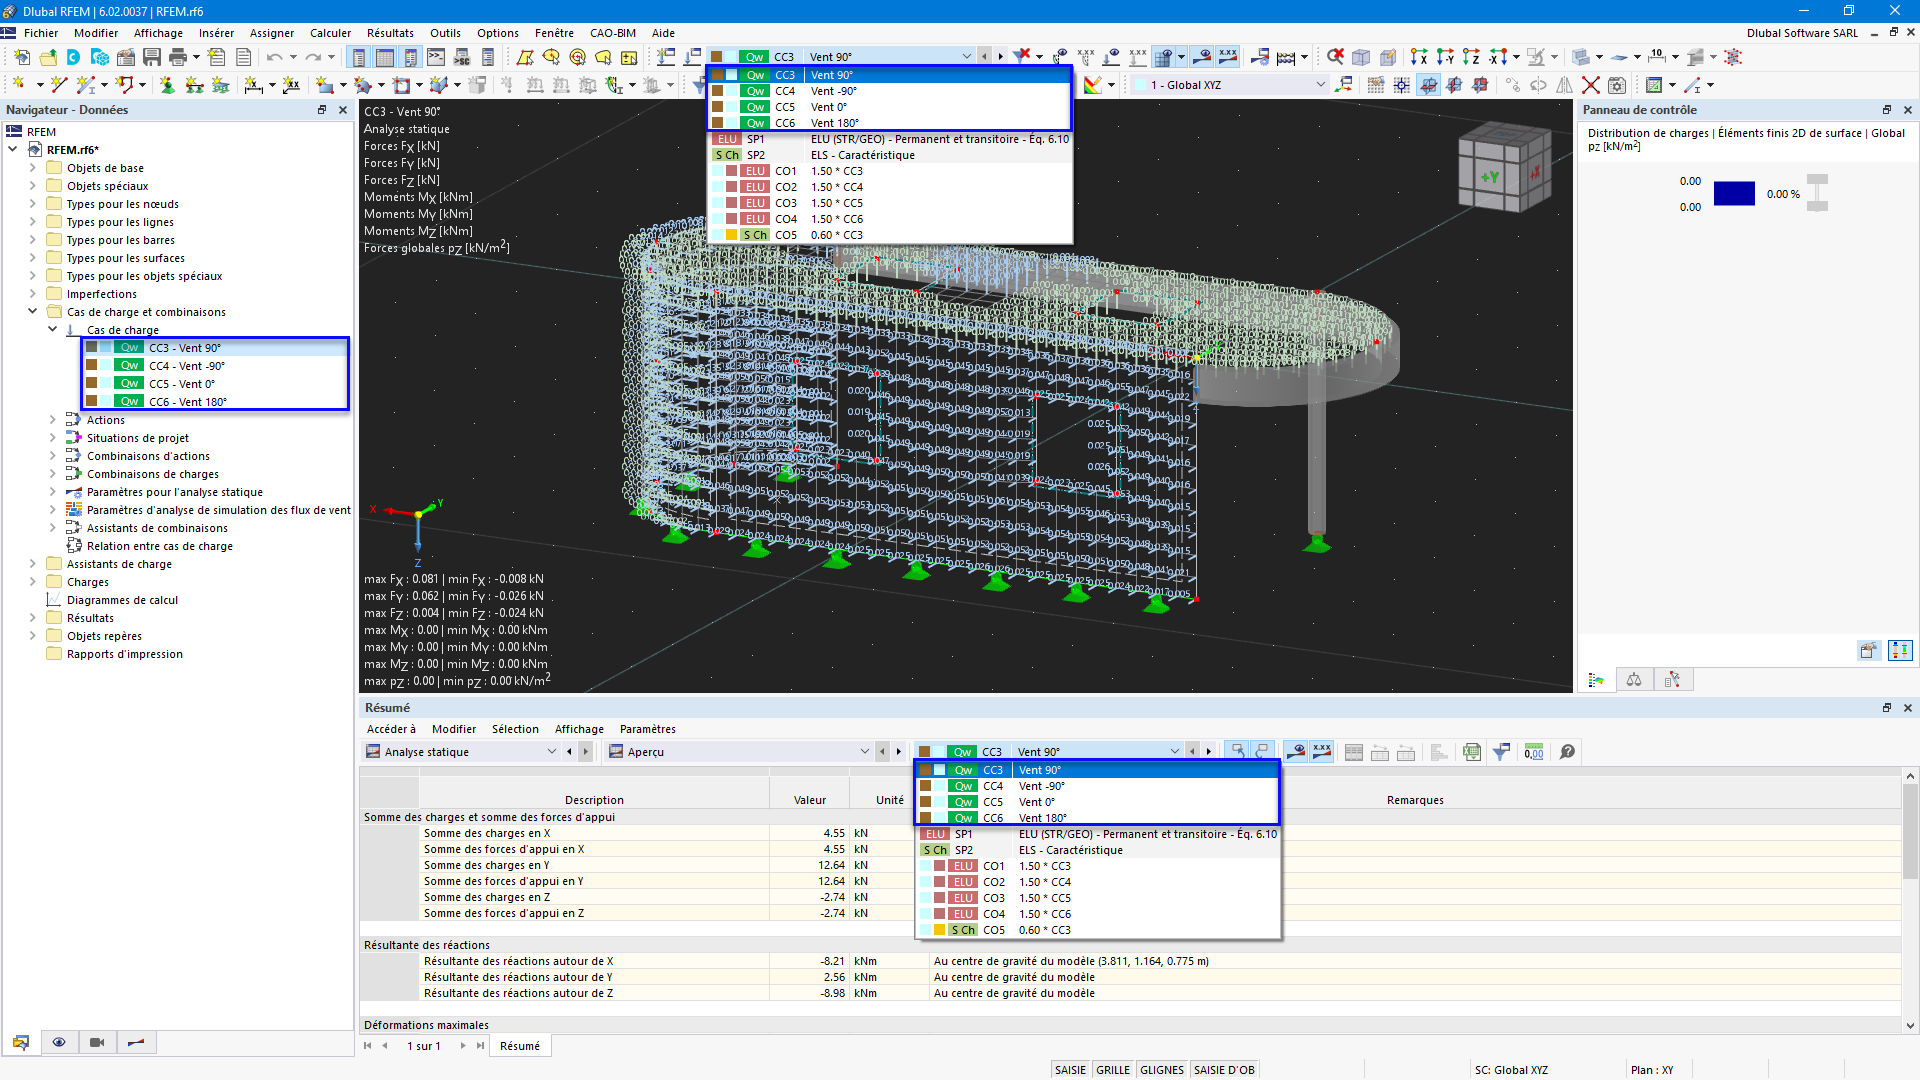Select the Isometric view icon

point(1361,57)
